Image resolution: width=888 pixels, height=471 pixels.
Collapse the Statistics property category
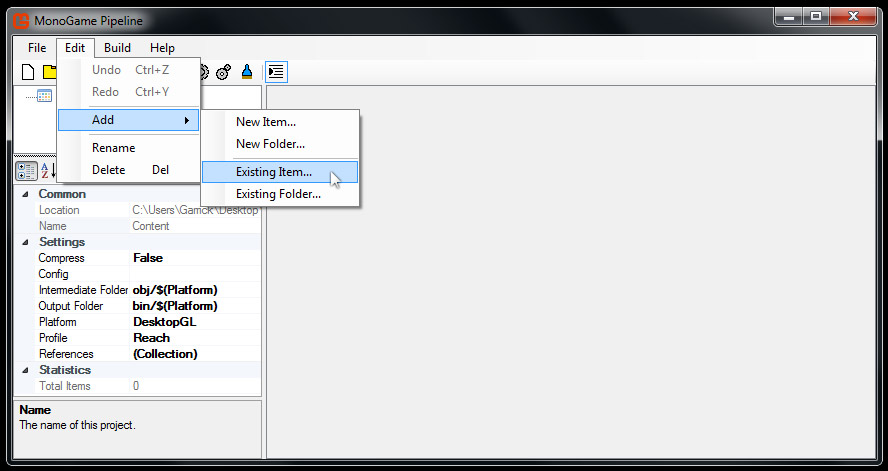(25, 370)
